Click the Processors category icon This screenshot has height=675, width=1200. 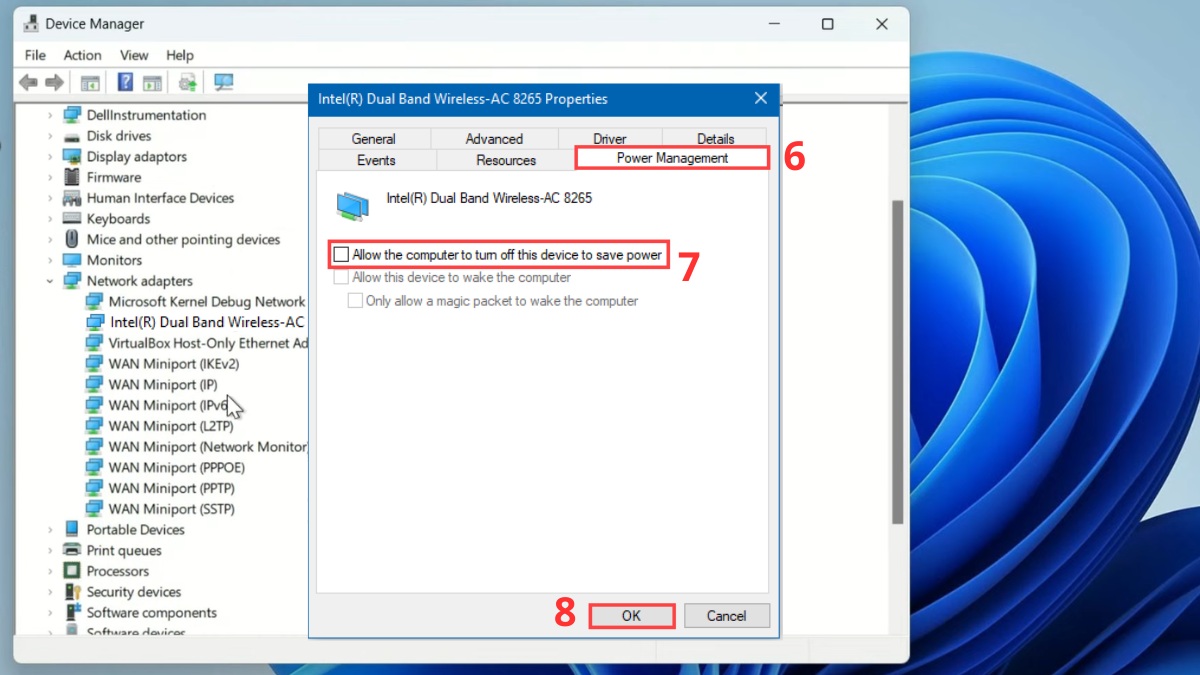pos(72,571)
